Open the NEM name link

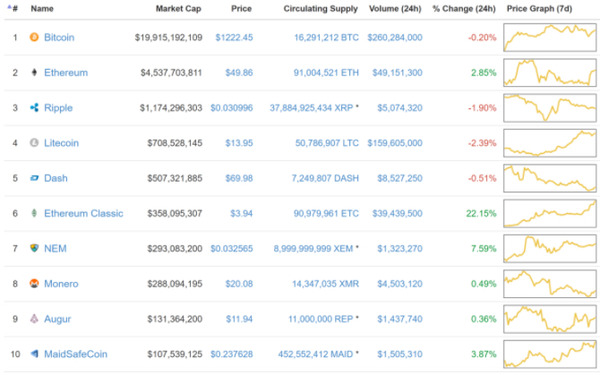coord(55,248)
